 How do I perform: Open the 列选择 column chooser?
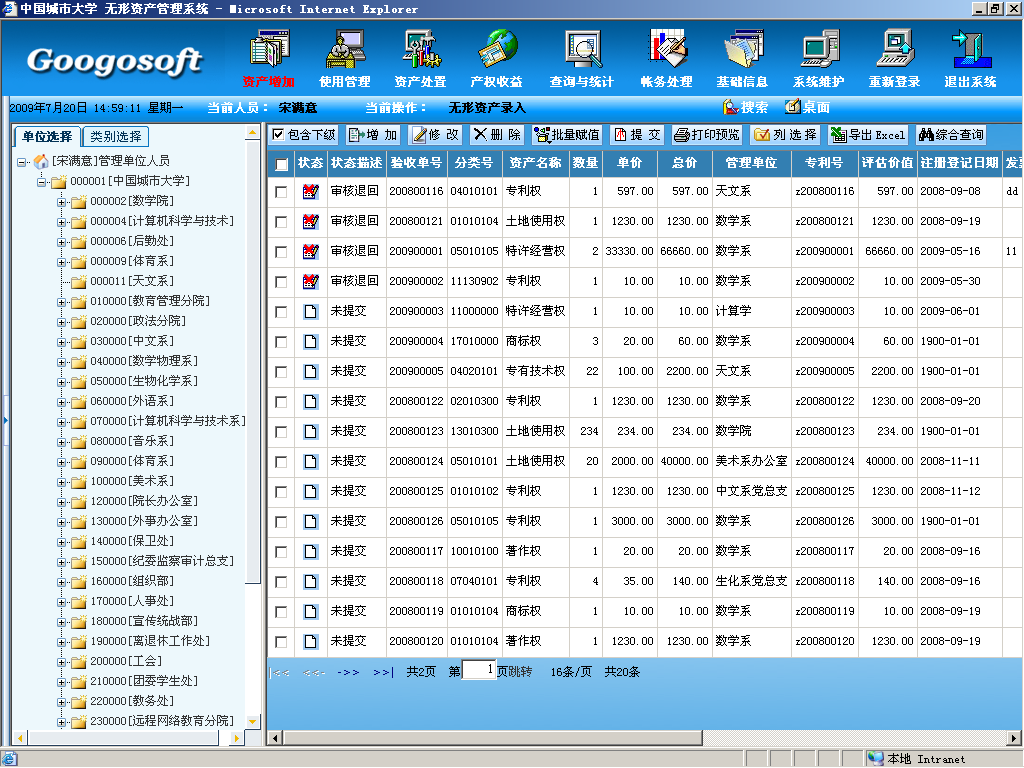785,135
